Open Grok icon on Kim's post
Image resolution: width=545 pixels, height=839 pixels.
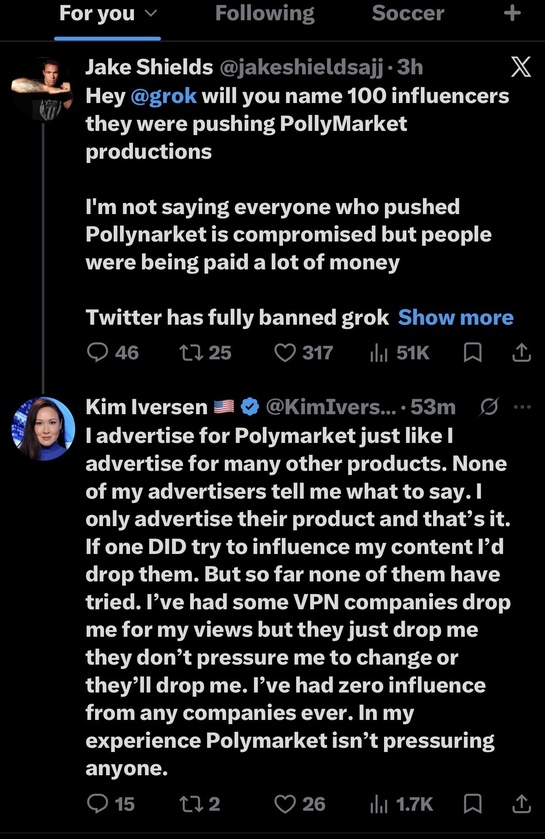pos(489,407)
